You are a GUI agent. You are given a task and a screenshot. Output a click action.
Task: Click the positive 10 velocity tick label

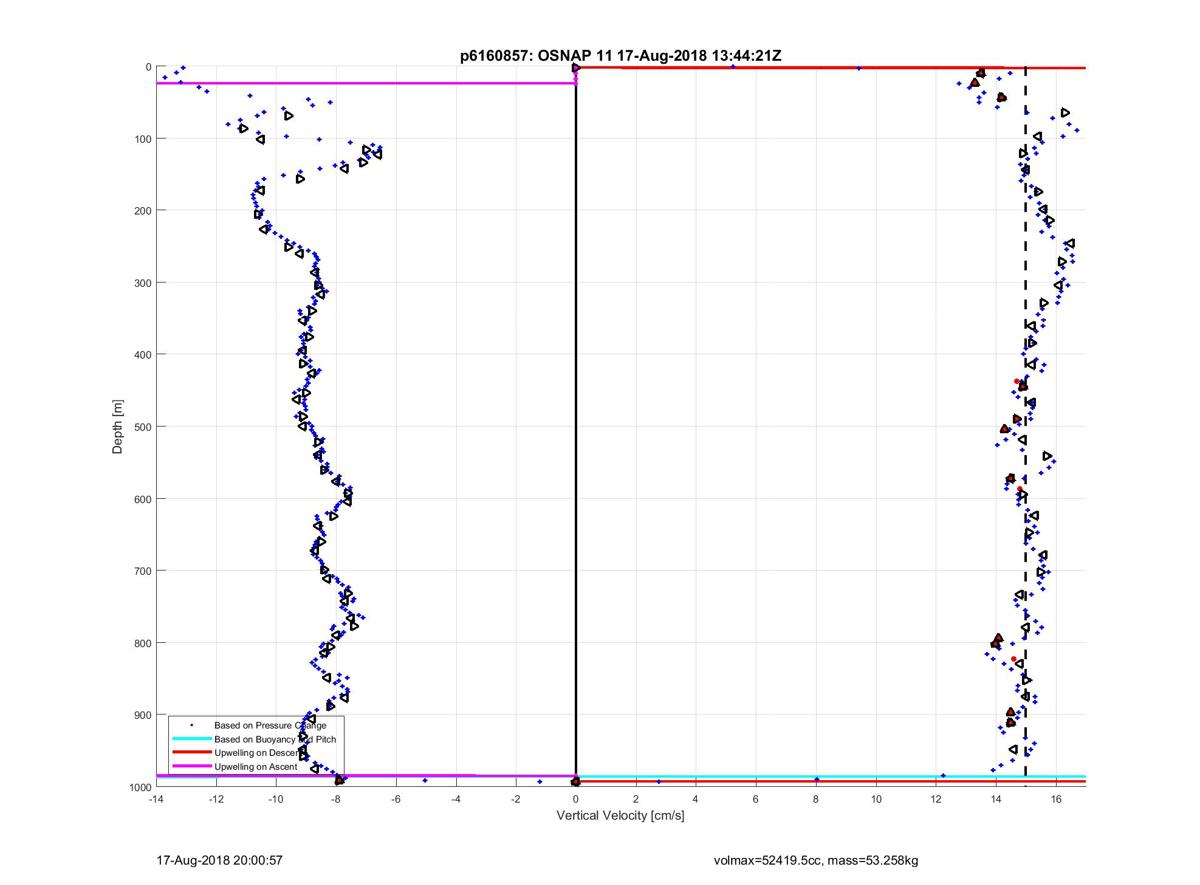click(x=876, y=799)
